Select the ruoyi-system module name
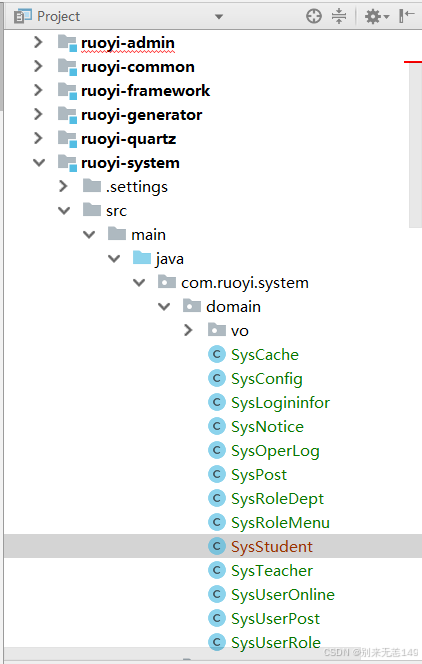Image resolution: width=422 pixels, height=664 pixels. tap(130, 163)
